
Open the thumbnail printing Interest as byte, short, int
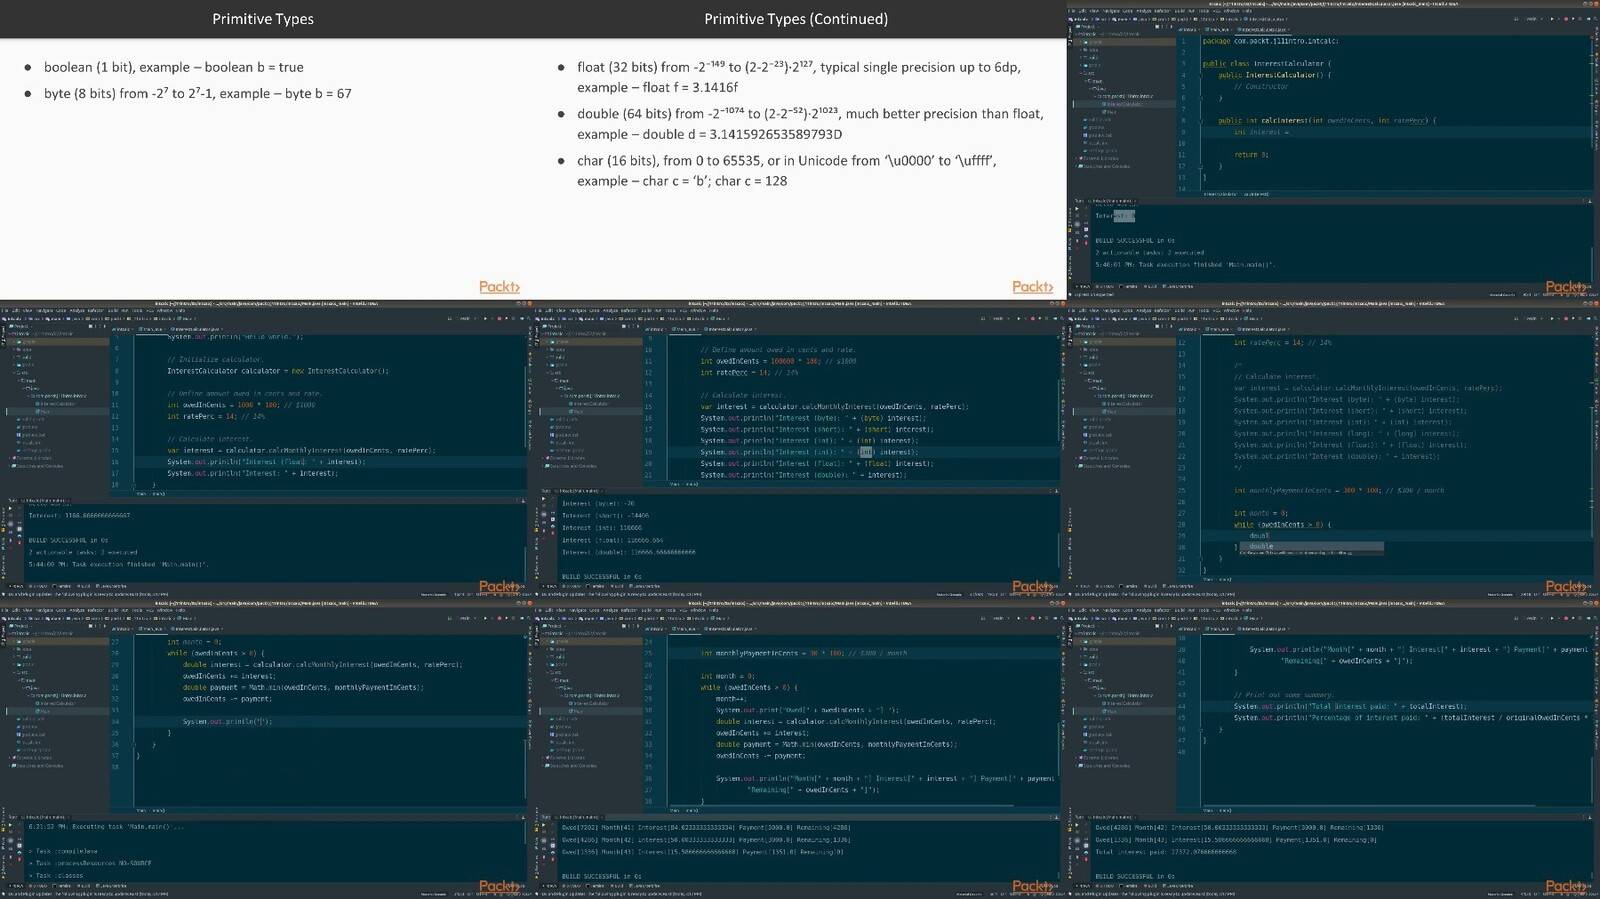click(x=800, y=450)
